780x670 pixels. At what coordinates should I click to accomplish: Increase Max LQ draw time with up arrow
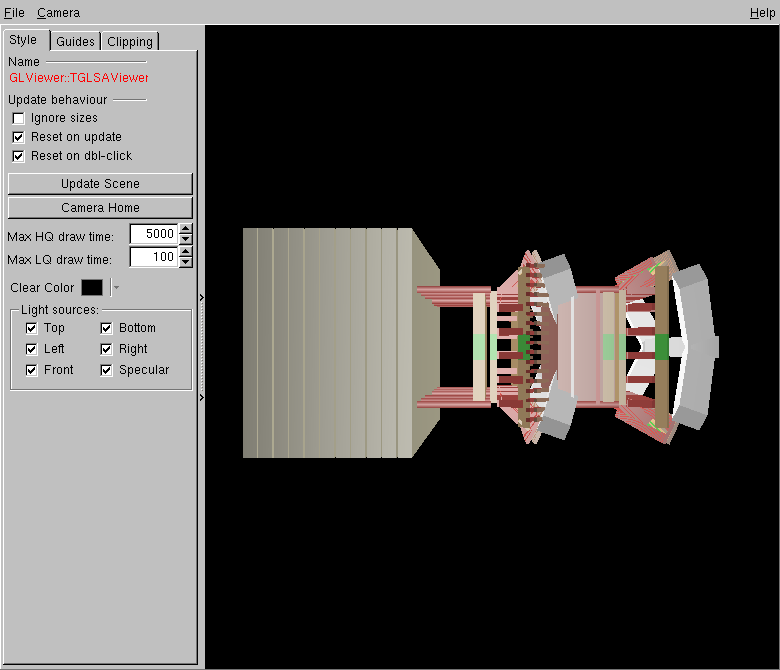[x=185, y=252]
